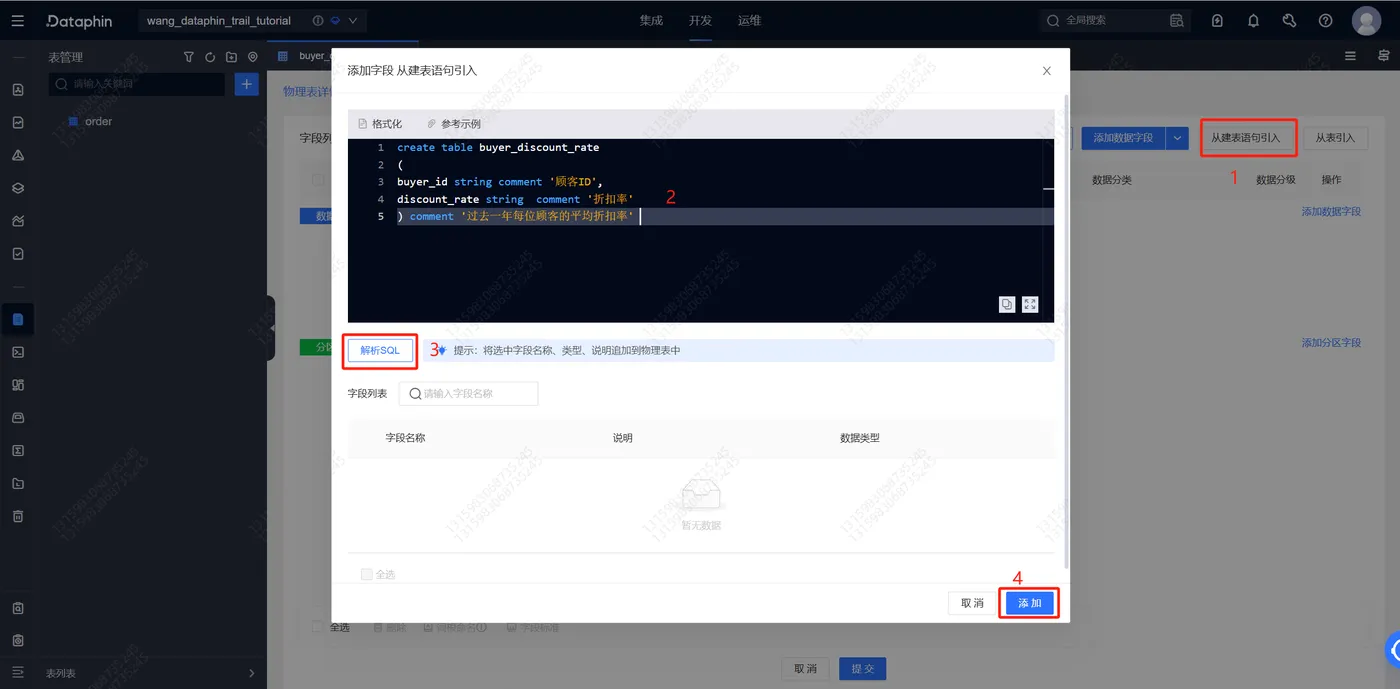The height and width of the screenshot is (689, 1400).
Task: Refresh the 表管理 table list
Action: pyautogui.click(x=210, y=57)
